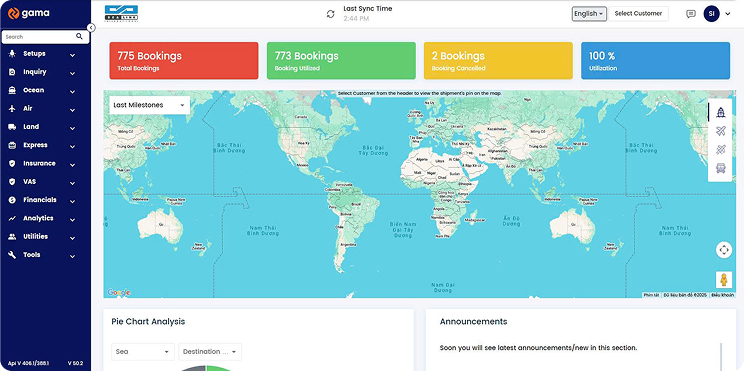Expand the Financials menu chevron
This screenshot has height=371, width=744.
pos(72,201)
